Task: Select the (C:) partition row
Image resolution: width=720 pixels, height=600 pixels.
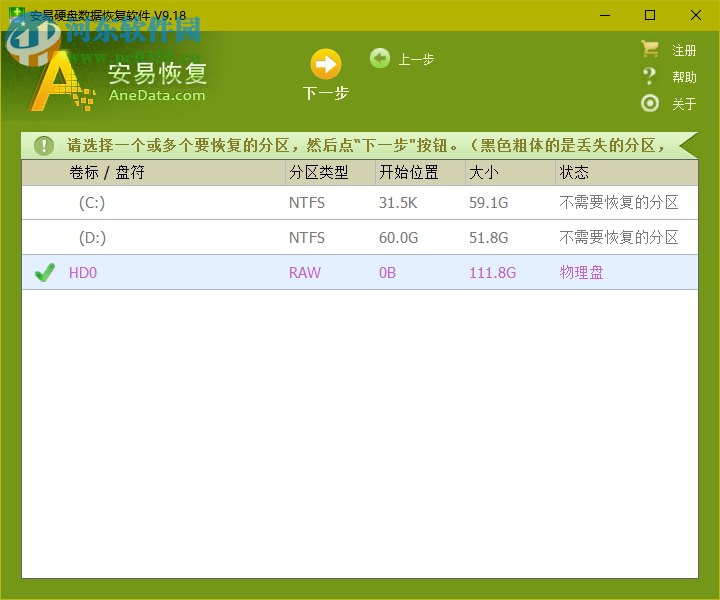Action: point(360,202)
